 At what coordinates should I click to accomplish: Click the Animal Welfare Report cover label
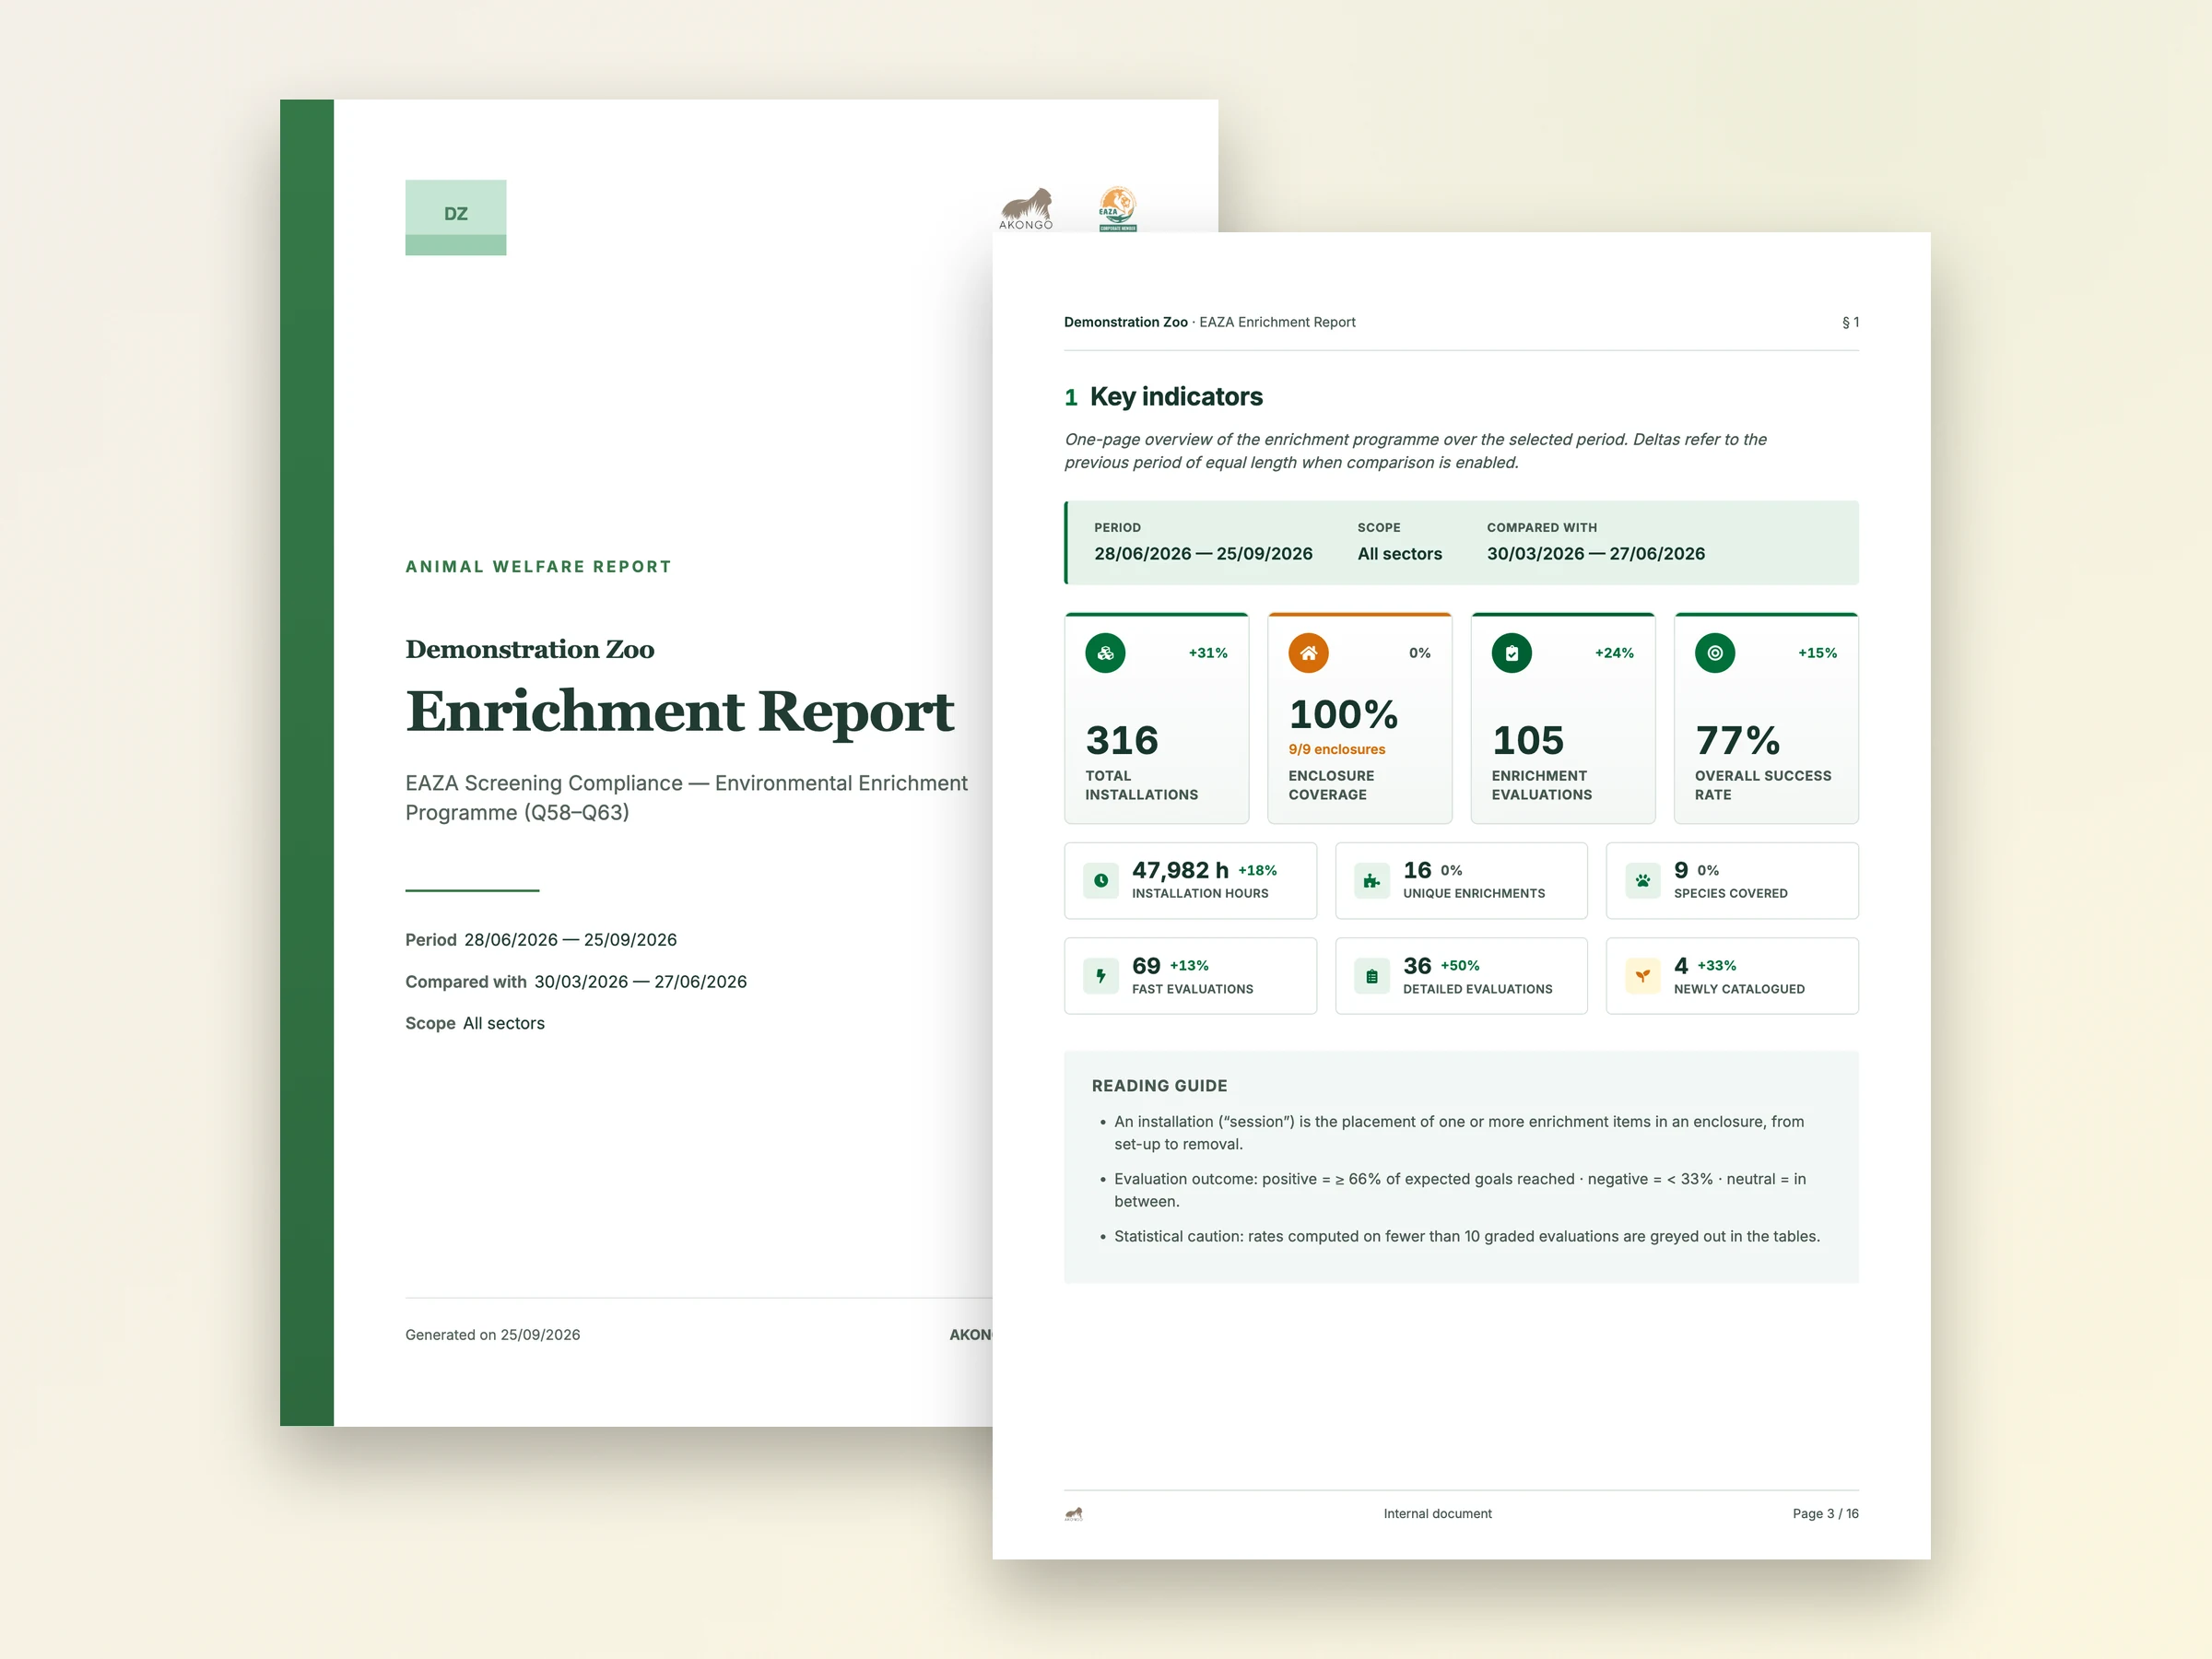tap(538, 567)
